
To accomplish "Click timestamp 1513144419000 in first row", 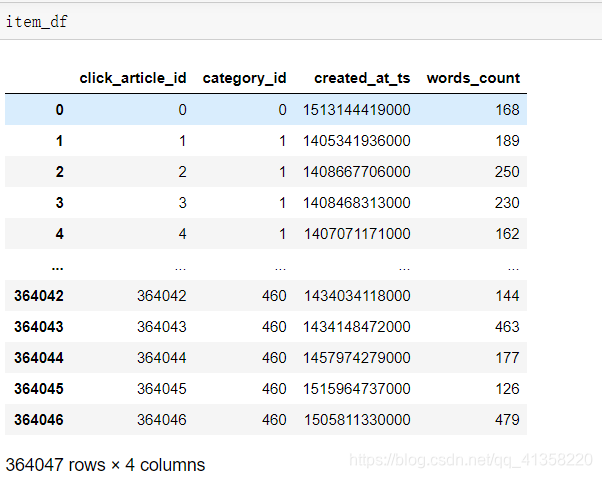I will point(357,110).
